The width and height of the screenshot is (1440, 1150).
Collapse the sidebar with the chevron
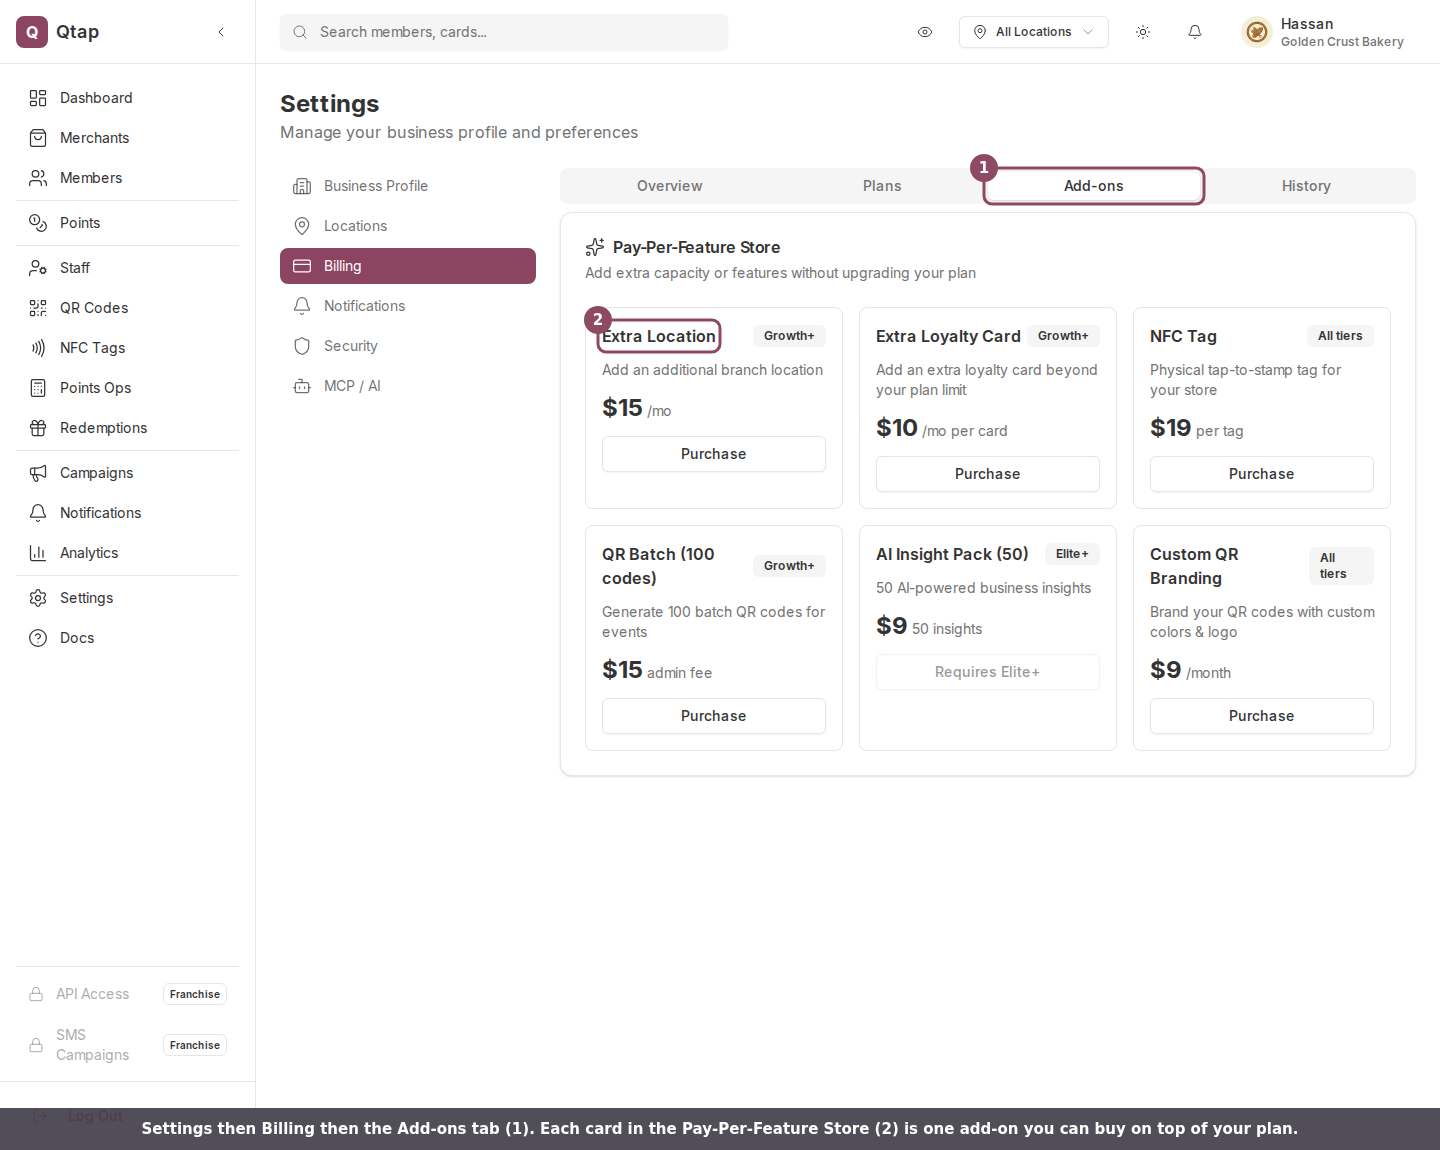221,32
